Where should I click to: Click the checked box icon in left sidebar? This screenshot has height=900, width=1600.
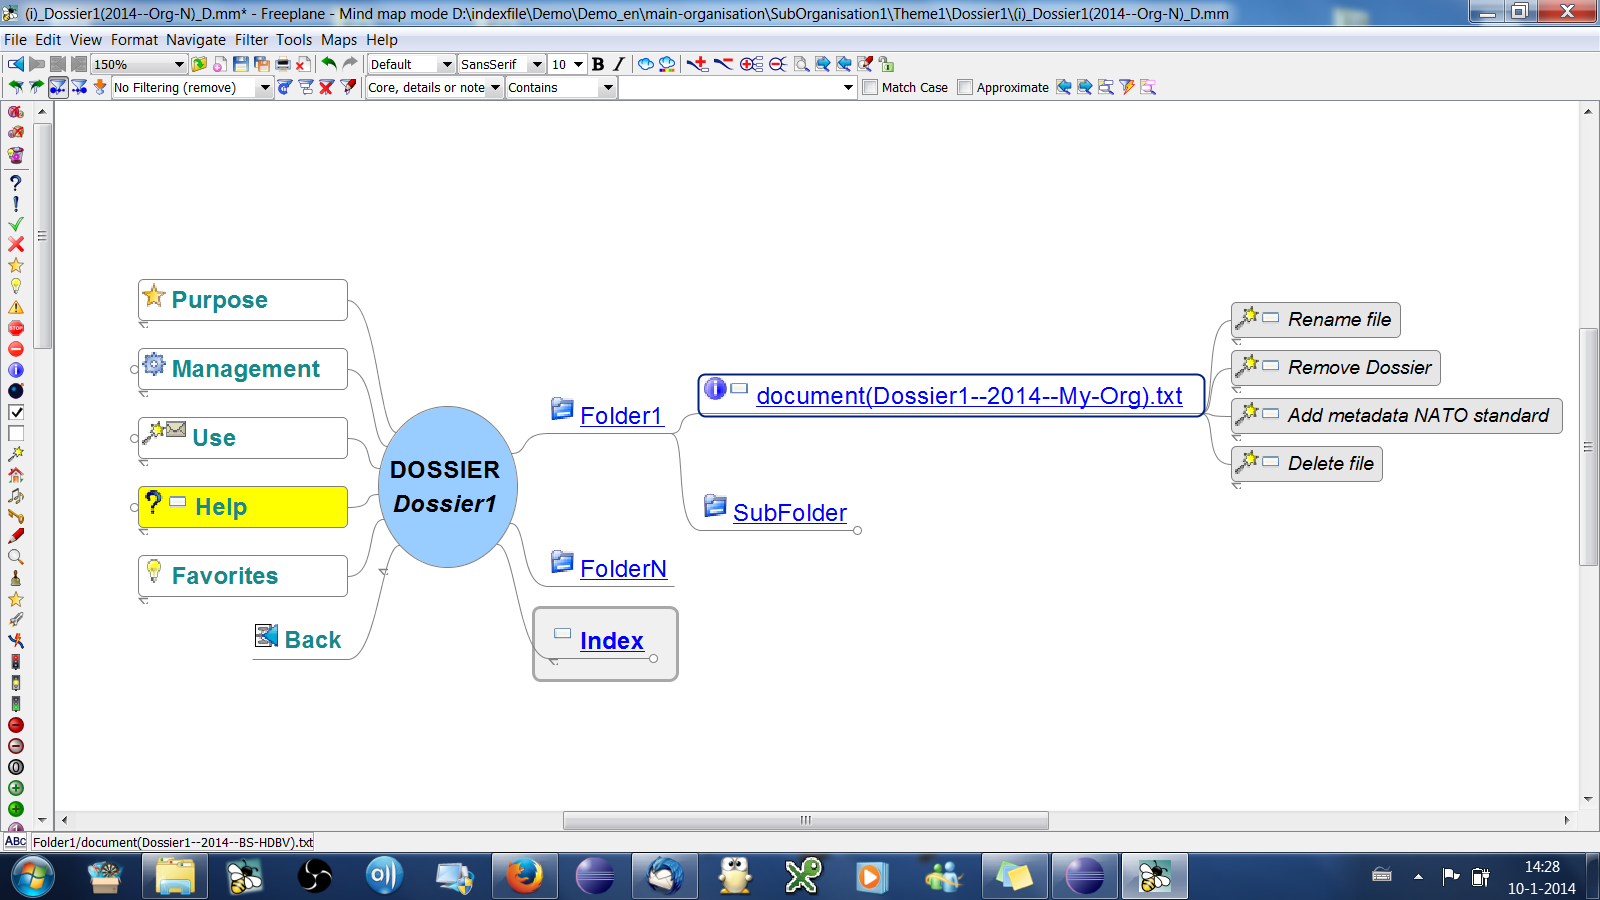[x=16, y=412]
